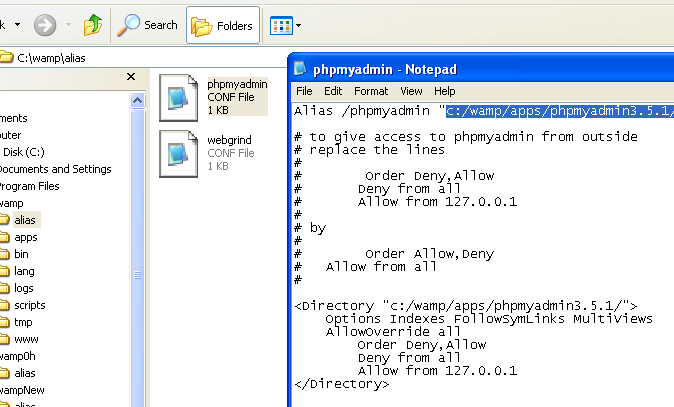Image resolution: width=674 pixels, height=407 pixels.
Task: Click the bin folder icon in tree
Action: click(4, 254)
